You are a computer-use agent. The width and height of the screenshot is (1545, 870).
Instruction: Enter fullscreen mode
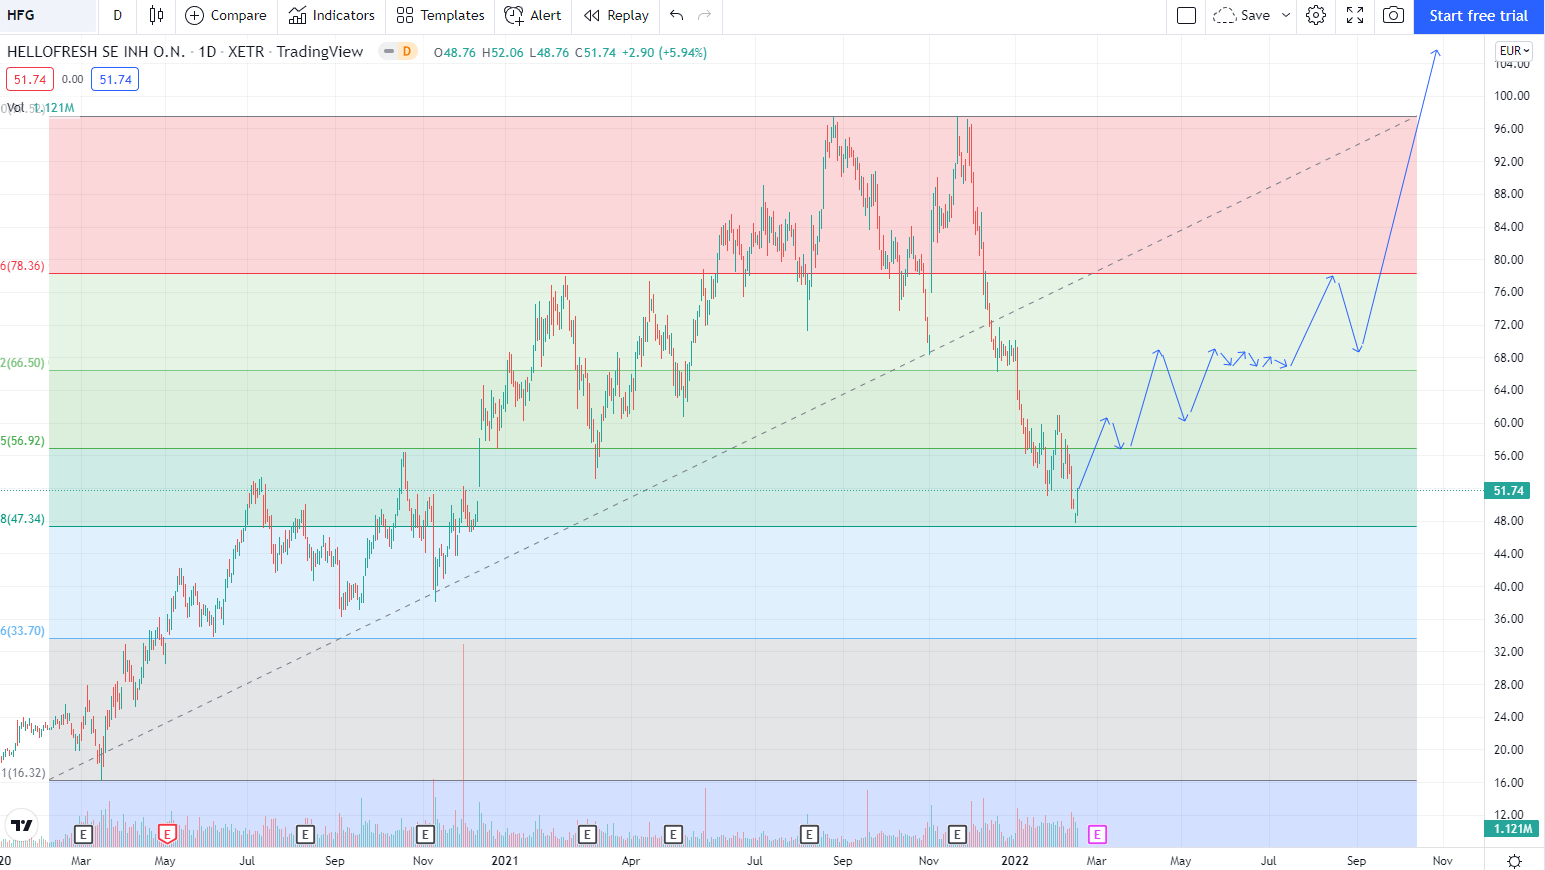click(x=1355, y=16)
